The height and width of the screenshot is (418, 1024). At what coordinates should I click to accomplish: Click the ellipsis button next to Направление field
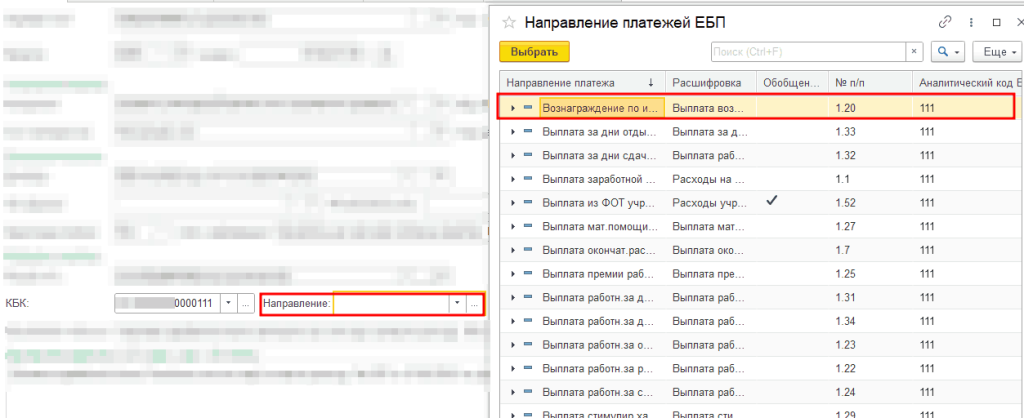[x=474, y=304]
